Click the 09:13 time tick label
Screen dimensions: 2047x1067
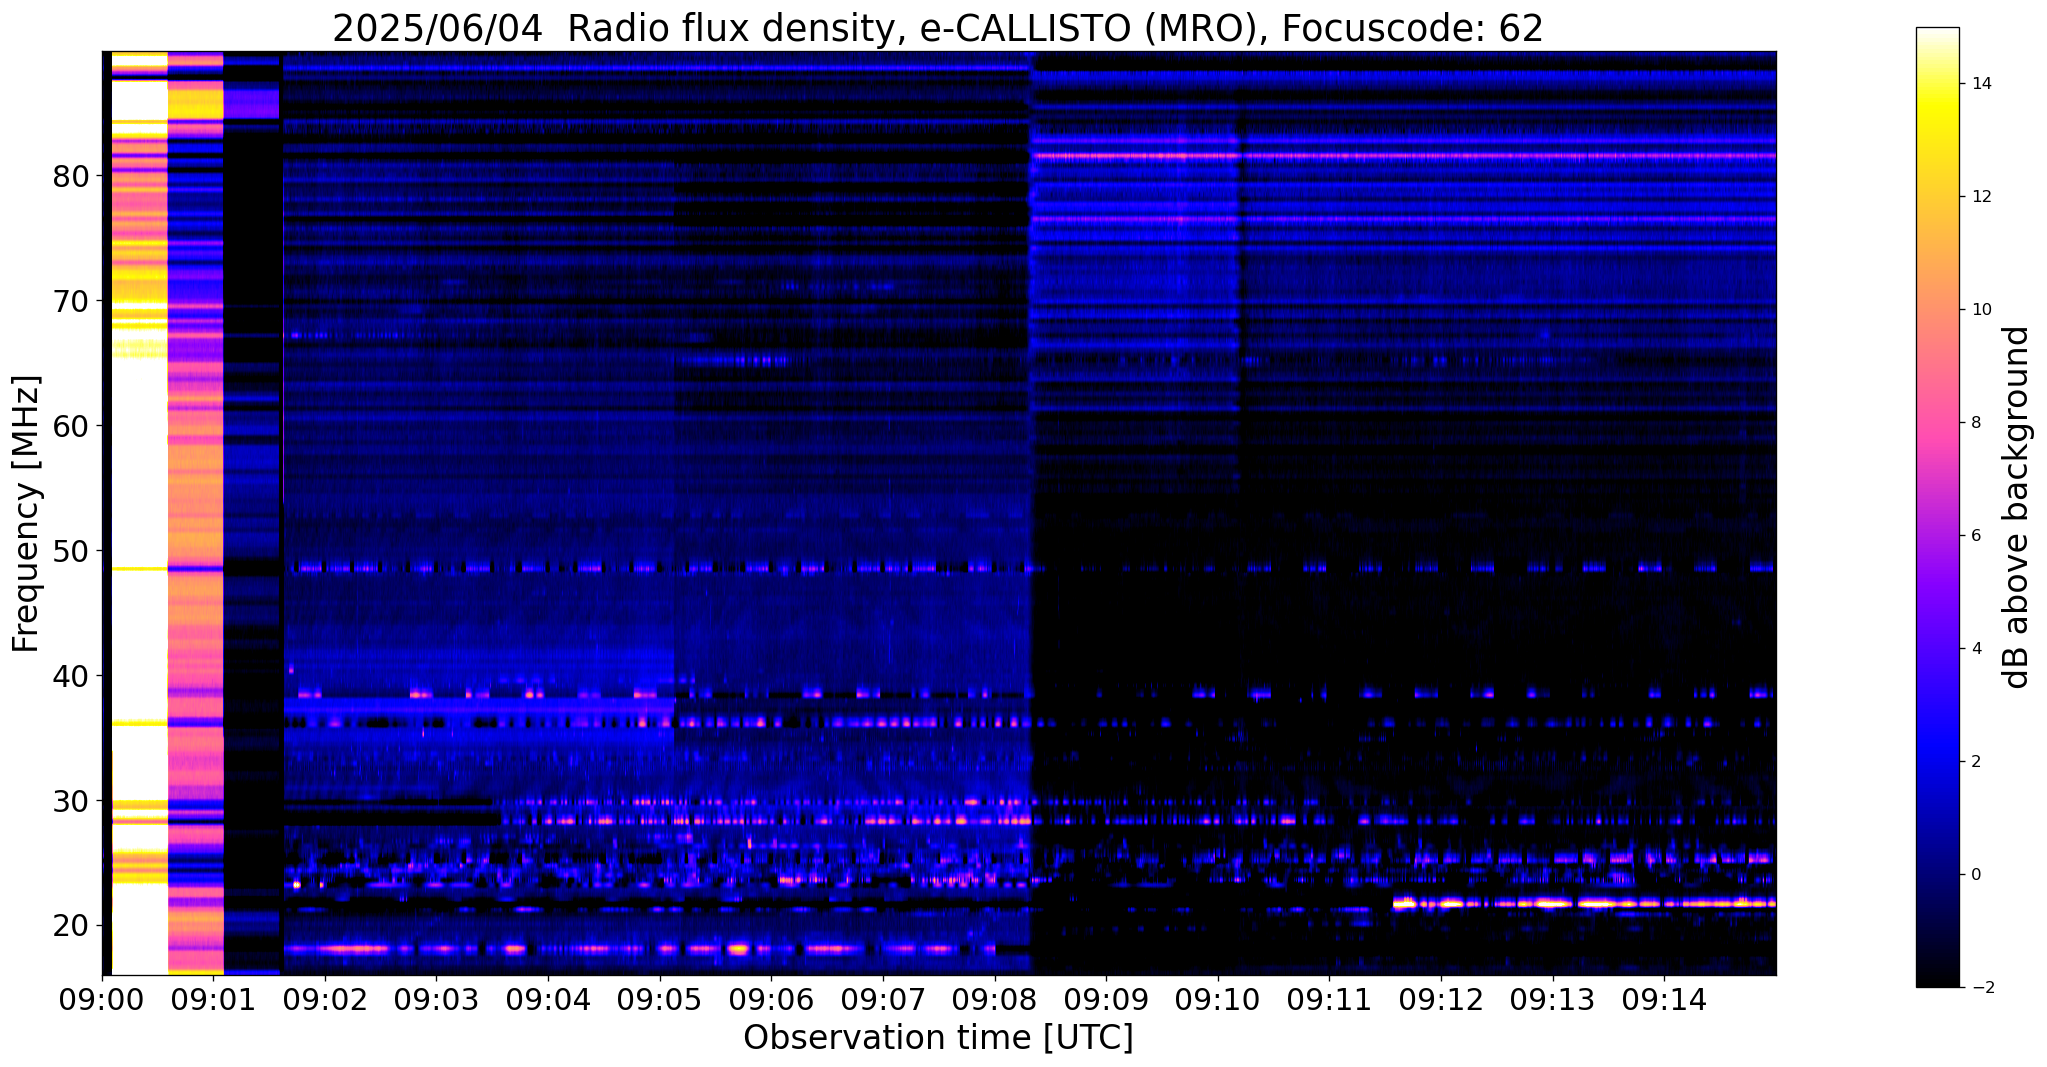pos(1552,999)
